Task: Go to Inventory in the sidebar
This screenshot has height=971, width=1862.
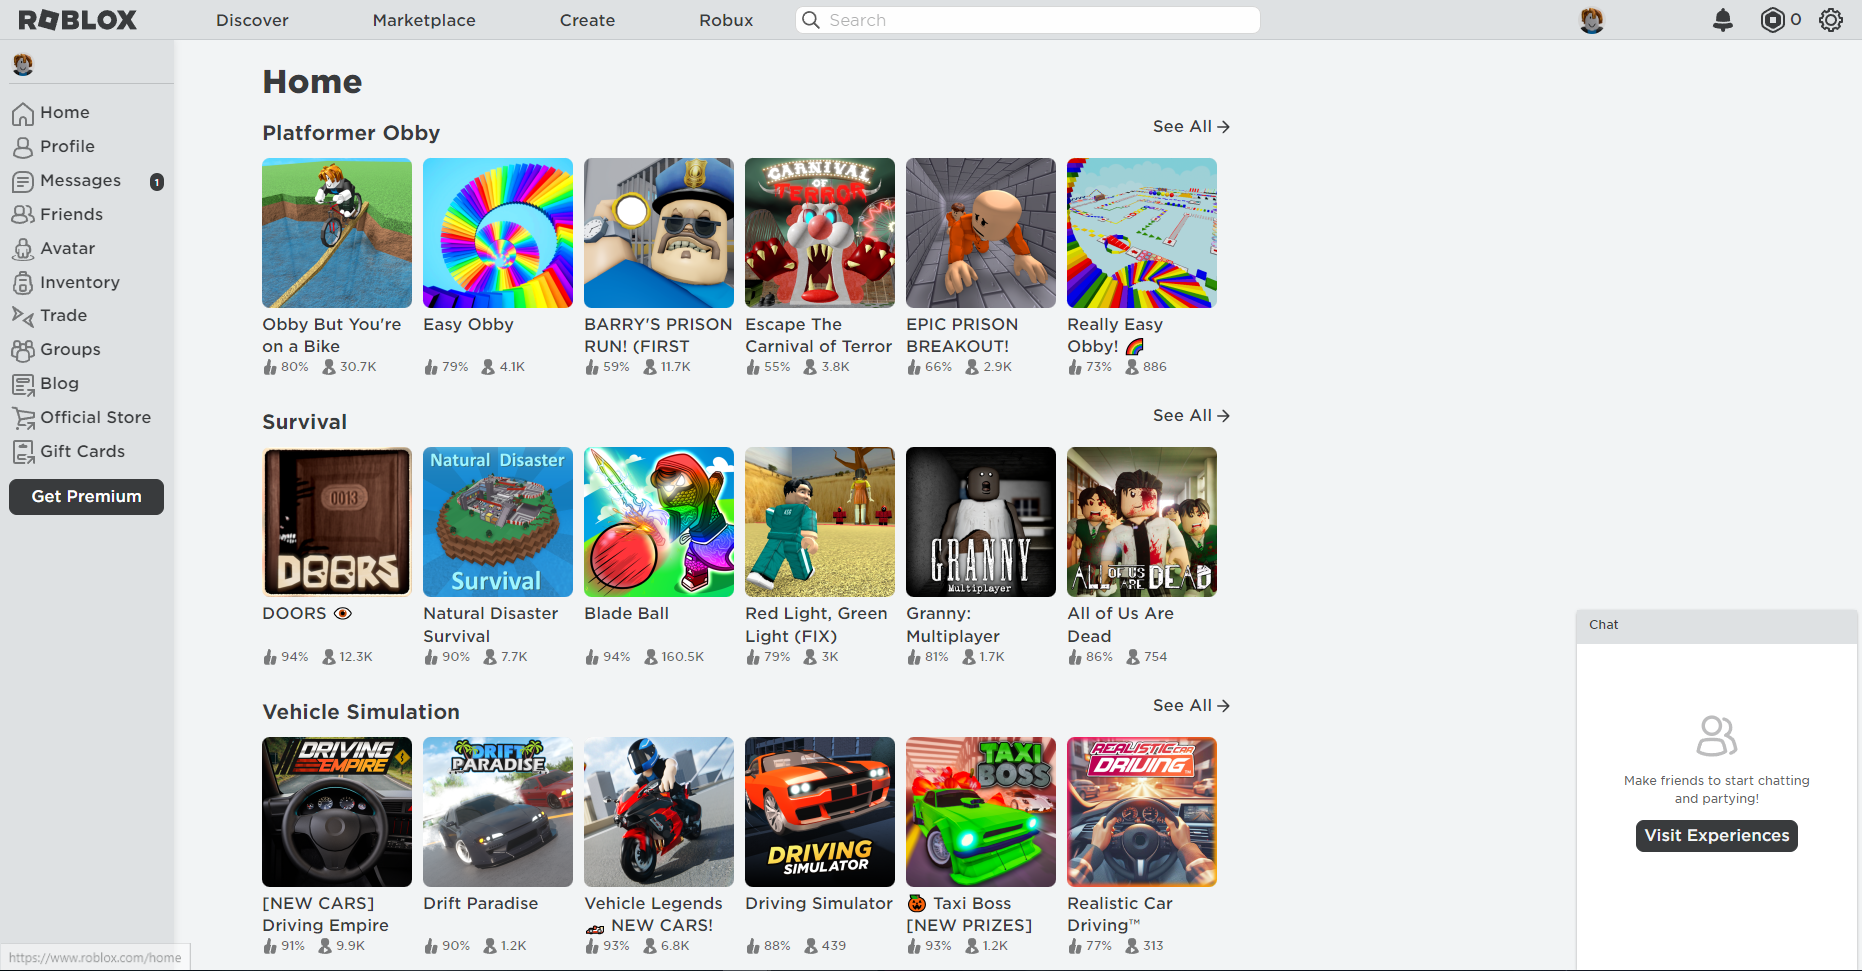Action: [x=80, y=283]
